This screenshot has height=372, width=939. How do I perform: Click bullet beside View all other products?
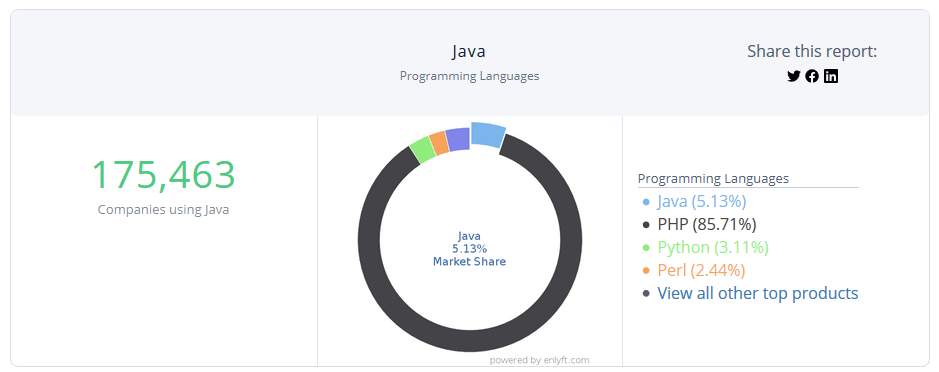click(646, 294)
